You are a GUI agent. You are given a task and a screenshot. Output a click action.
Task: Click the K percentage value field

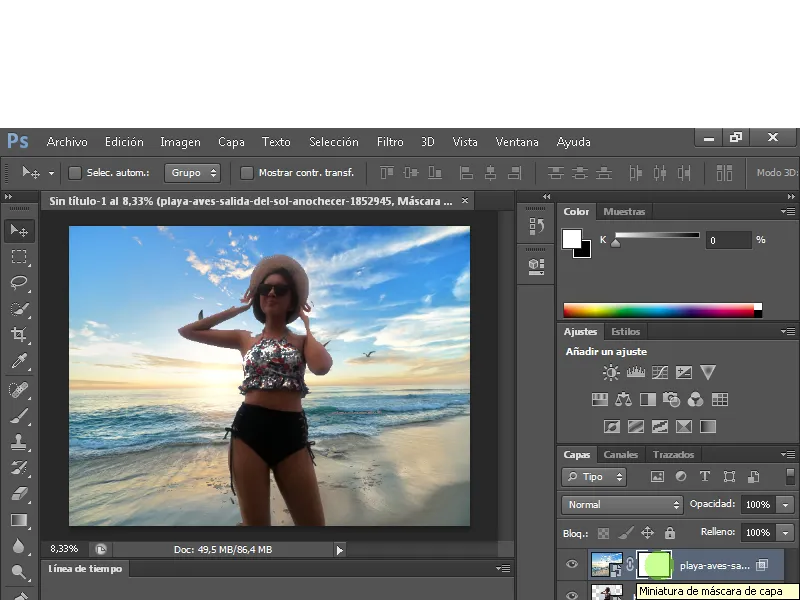(728, 240)
